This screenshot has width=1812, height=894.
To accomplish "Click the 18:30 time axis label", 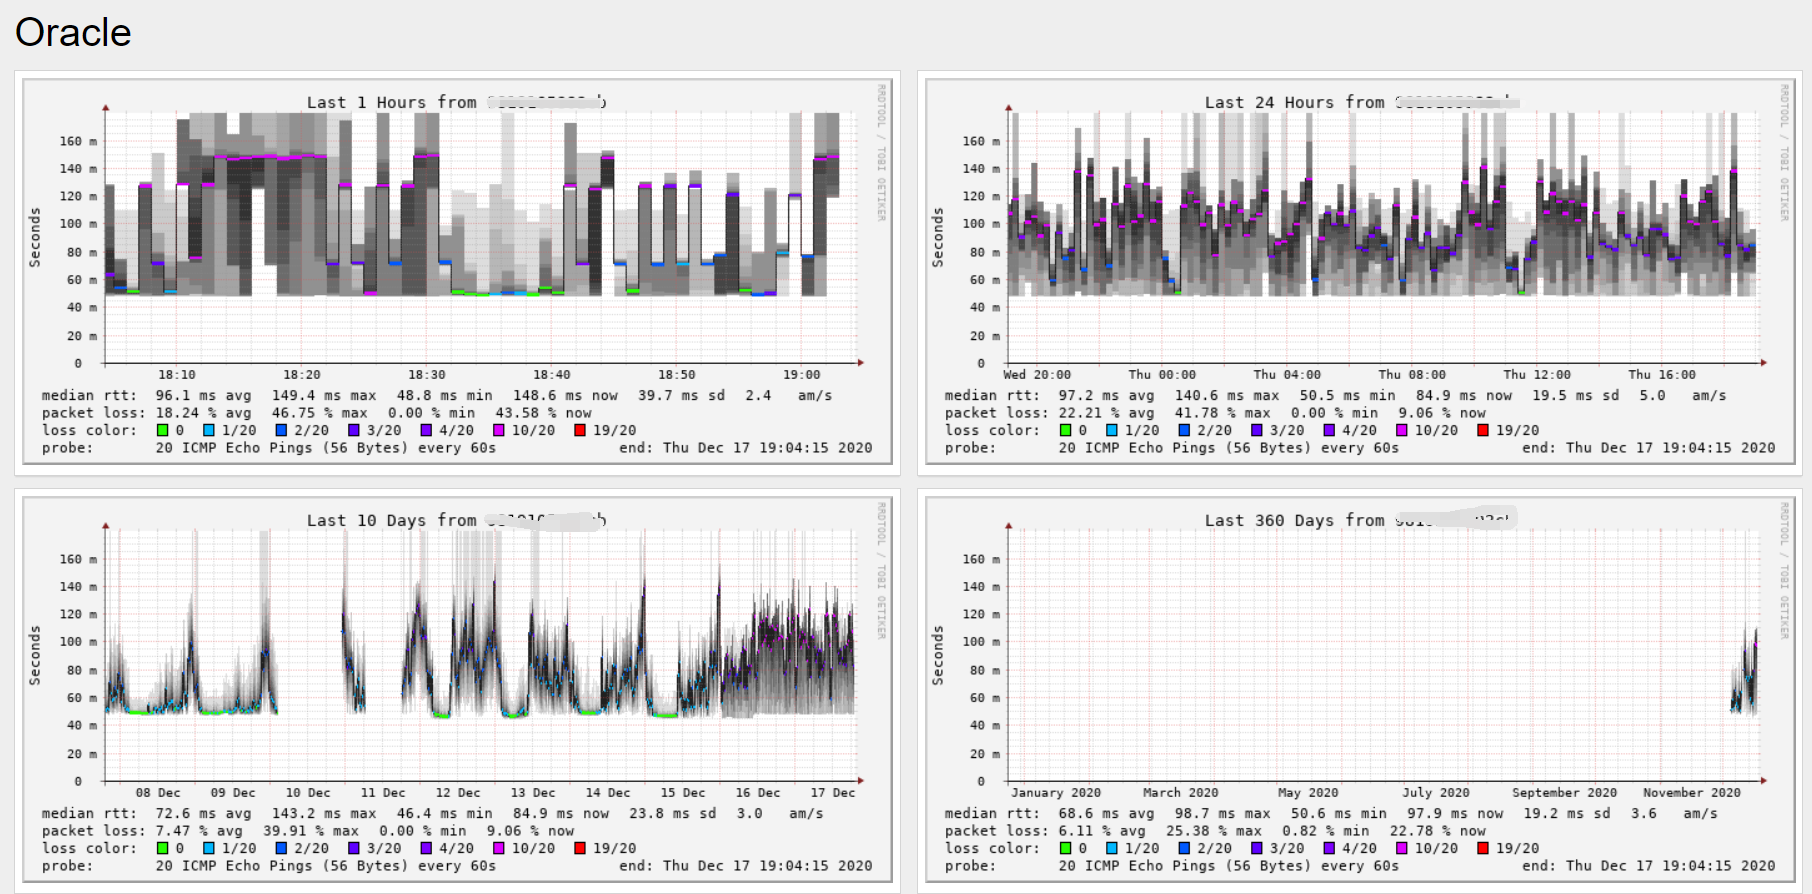I will click(427, 375).
